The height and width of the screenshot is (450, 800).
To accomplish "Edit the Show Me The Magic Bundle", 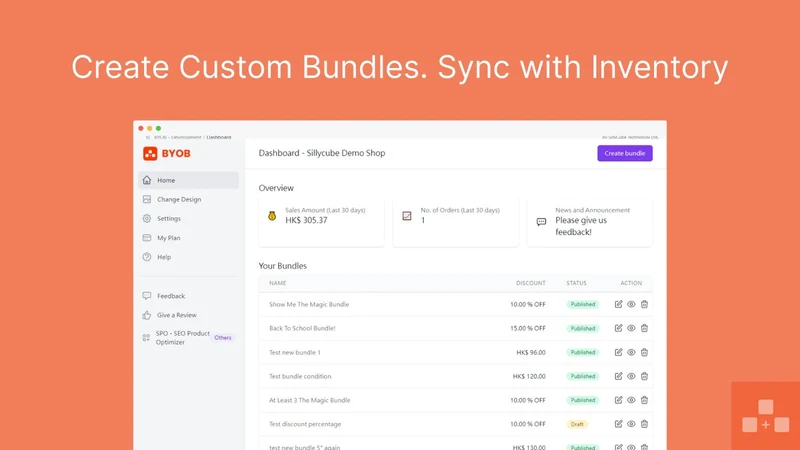I will (x=618, y=304).
